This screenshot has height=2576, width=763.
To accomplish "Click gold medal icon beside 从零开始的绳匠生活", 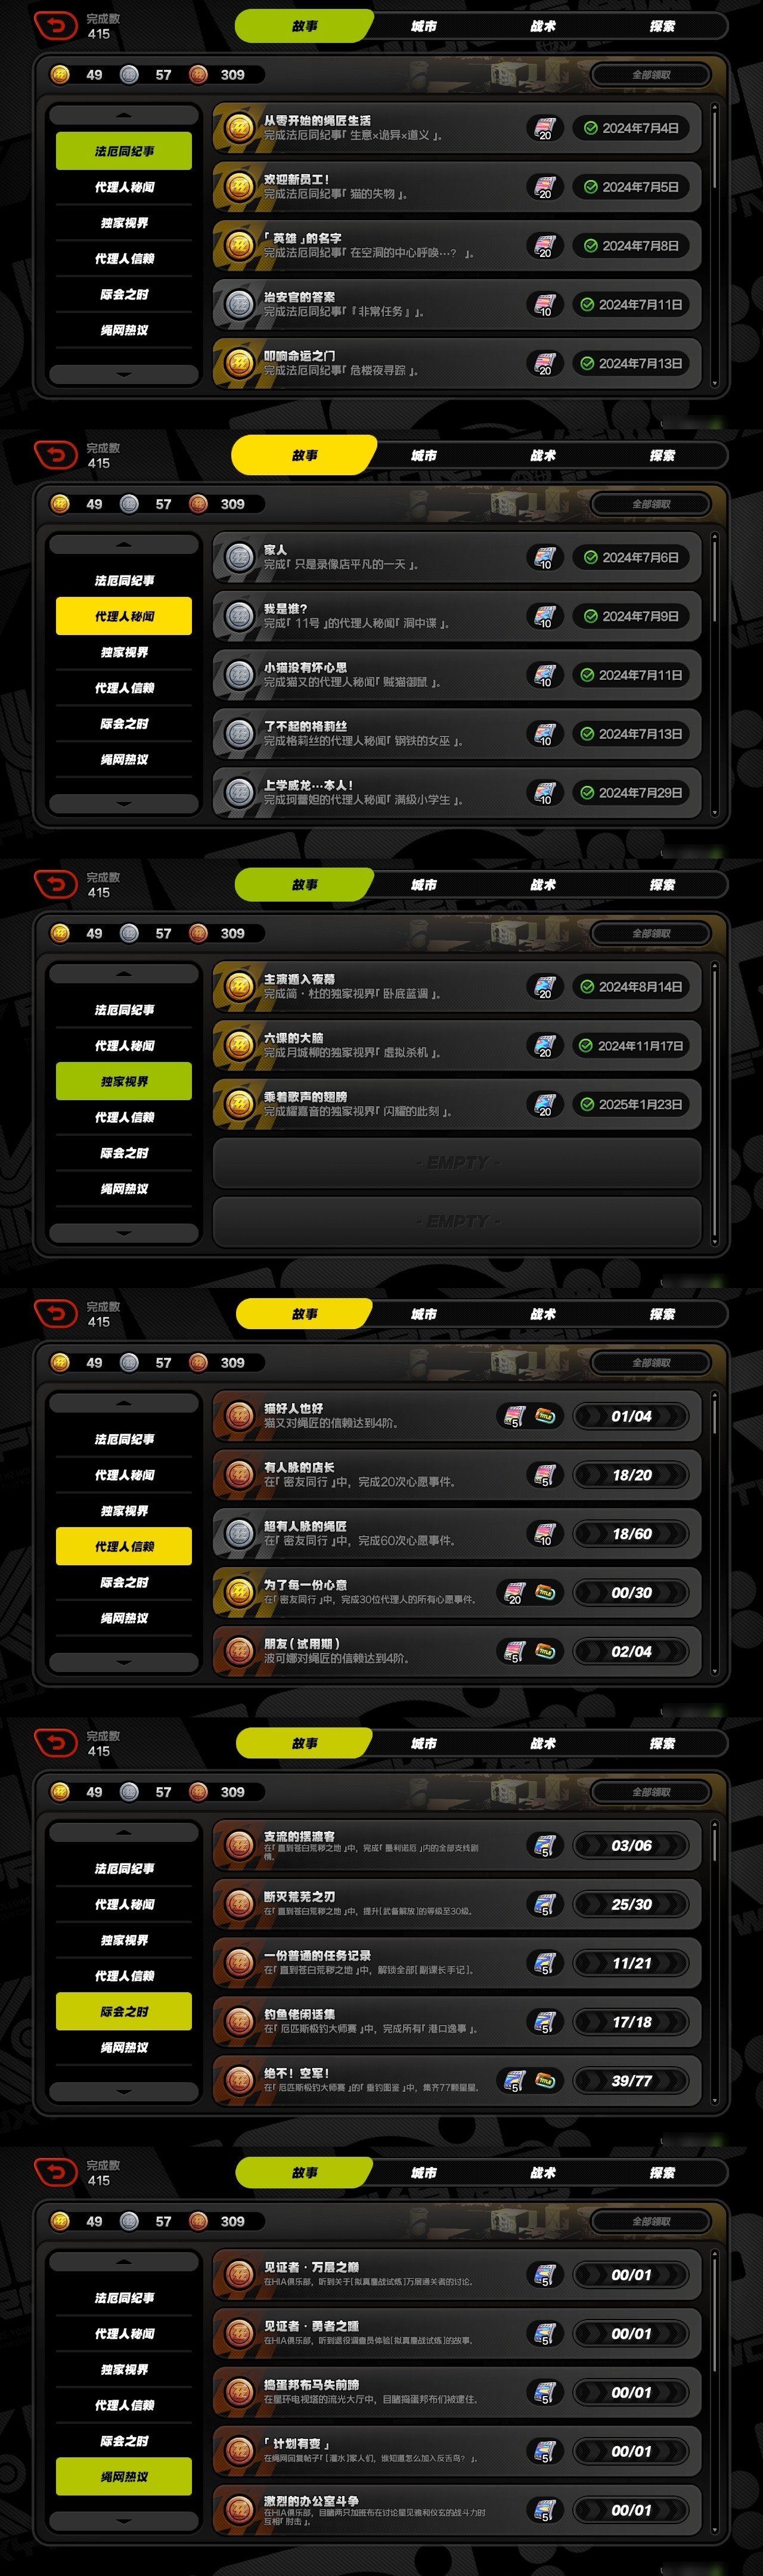I will click(239, 128).
